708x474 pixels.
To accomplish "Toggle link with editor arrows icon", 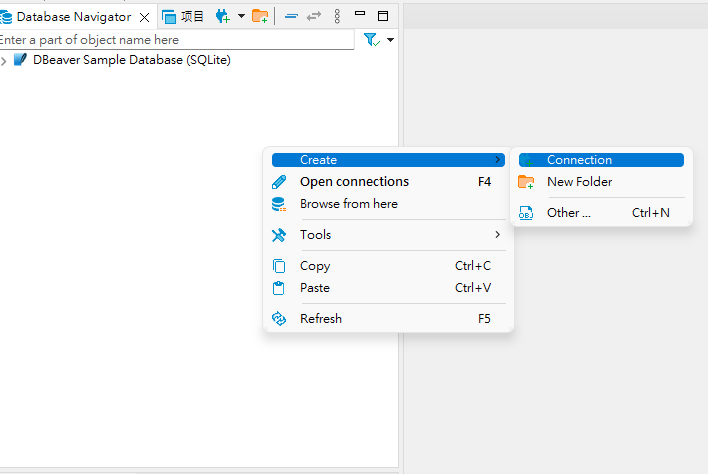I will [314, 17].
